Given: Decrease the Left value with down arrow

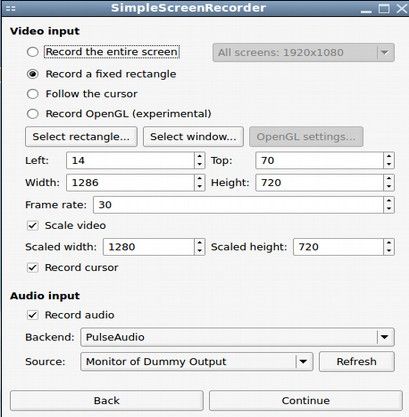Looking at the screenshot, I should (x=199, y=165).
